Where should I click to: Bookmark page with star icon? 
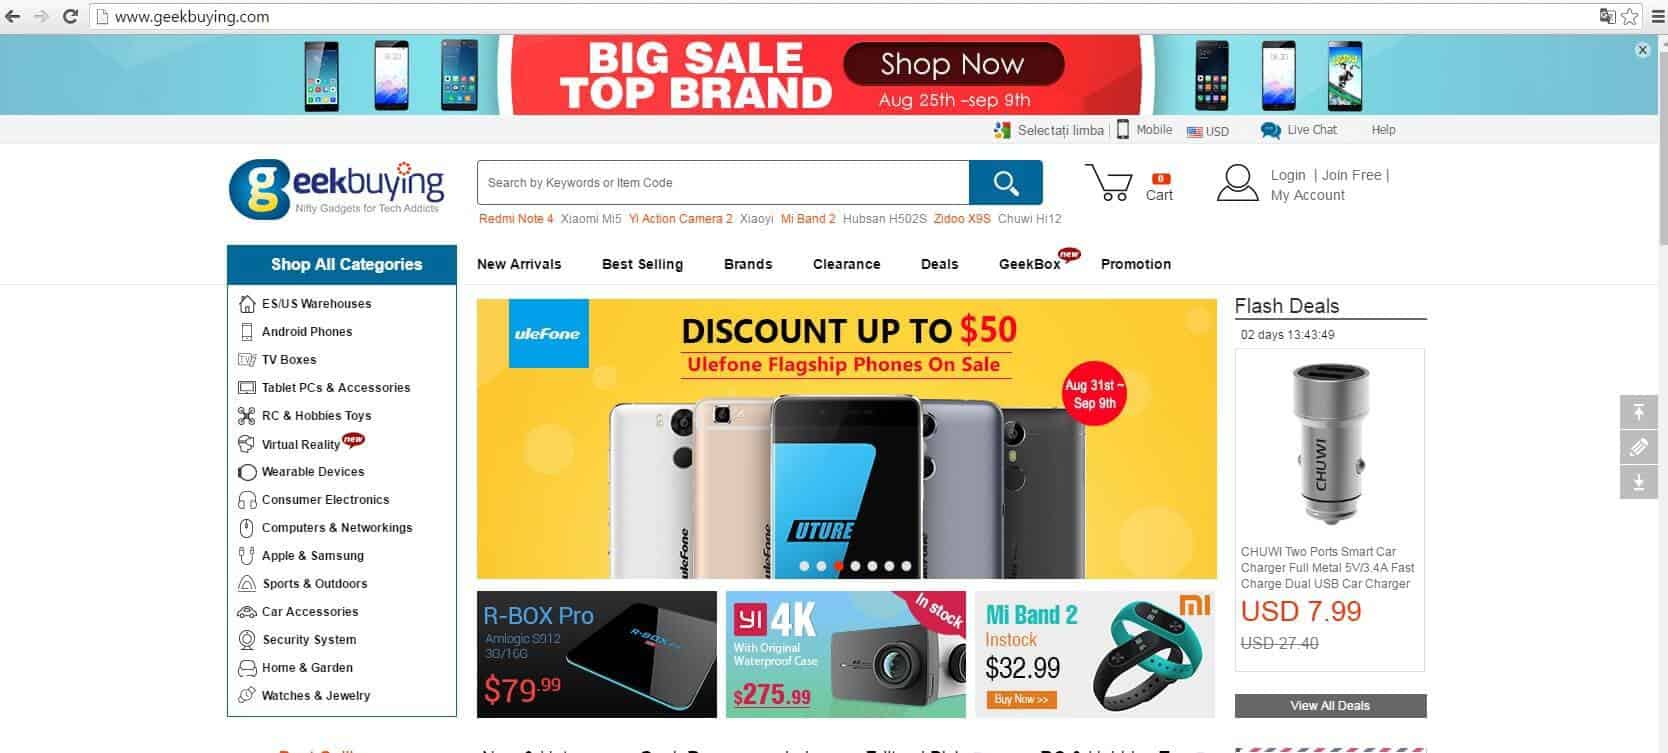(1630, 16)
